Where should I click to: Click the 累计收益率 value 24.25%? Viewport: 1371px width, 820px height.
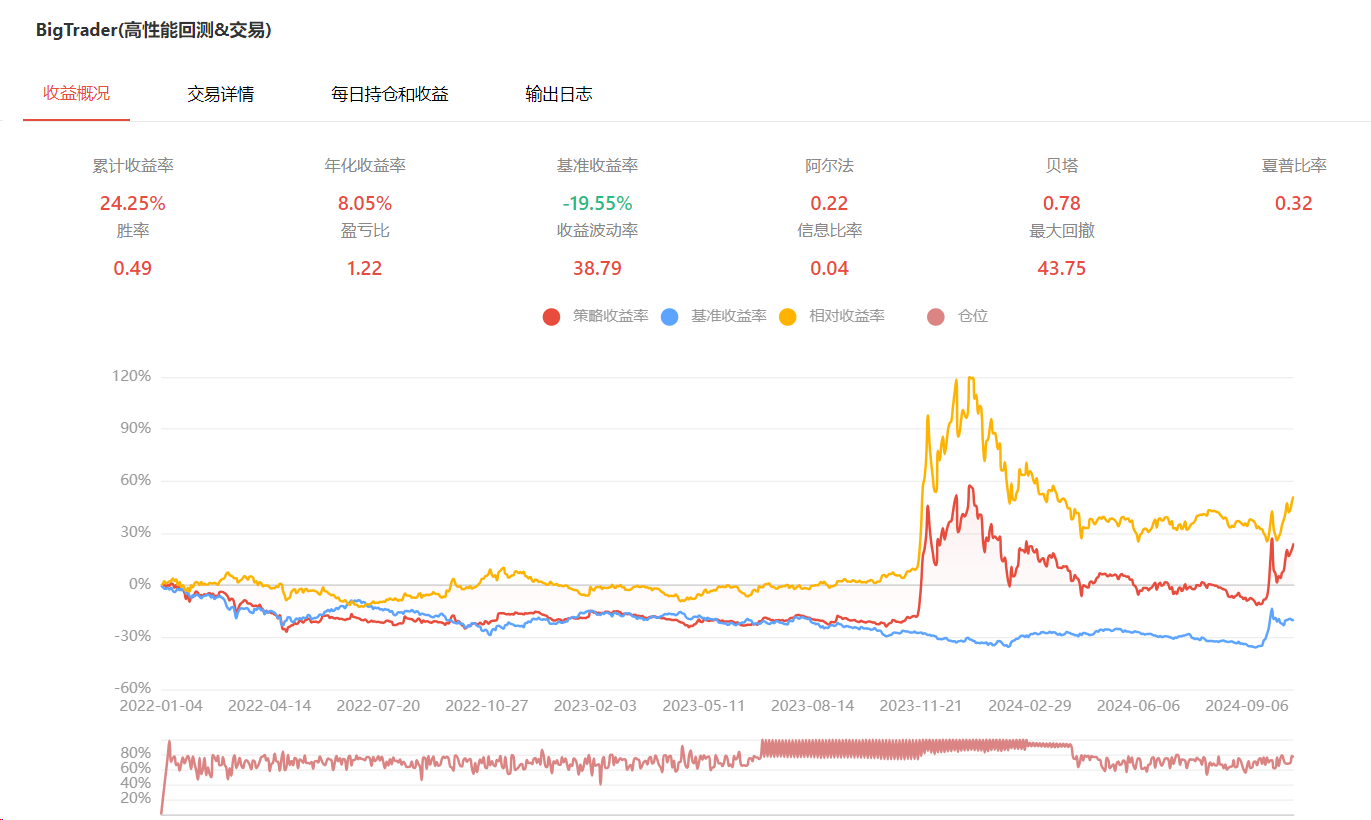[133, 203]
